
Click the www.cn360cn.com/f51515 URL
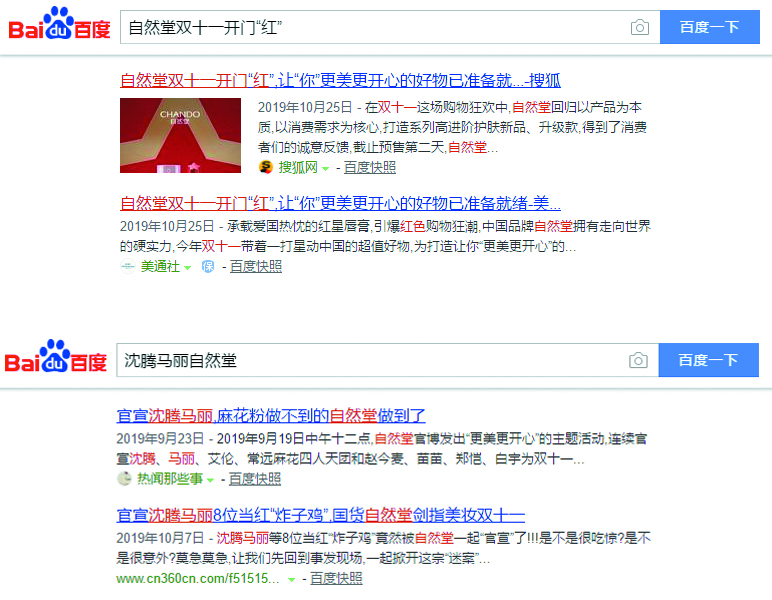tap(198, 578)
